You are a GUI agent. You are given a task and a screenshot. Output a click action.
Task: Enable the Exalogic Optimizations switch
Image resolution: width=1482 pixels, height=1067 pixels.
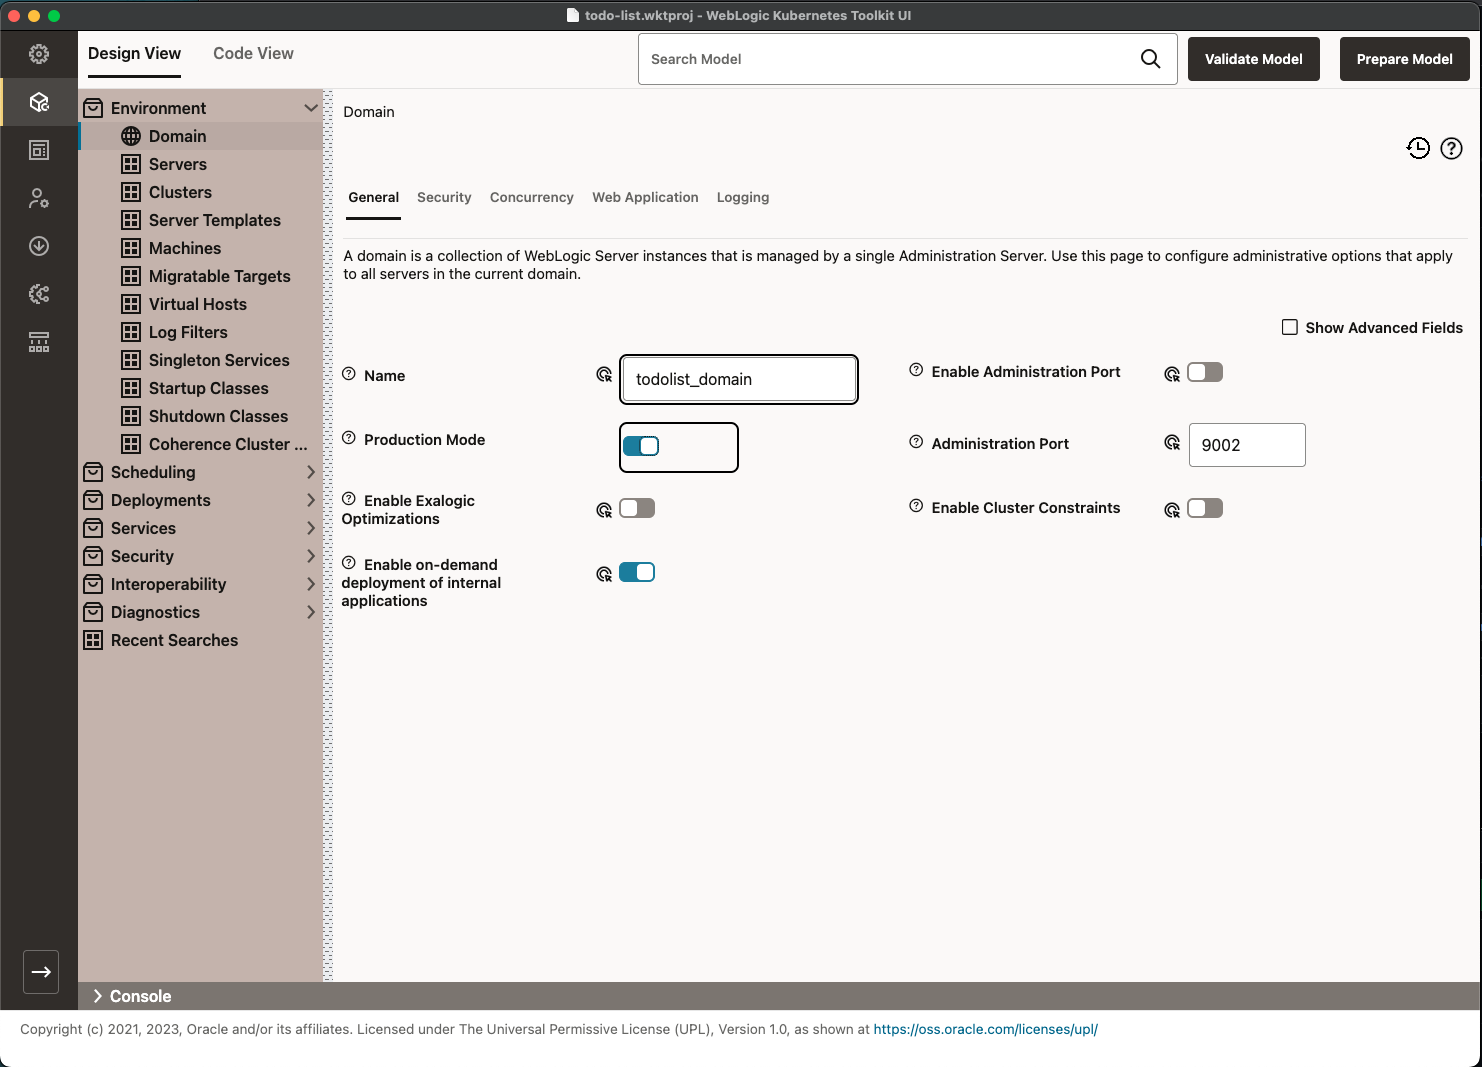coord(637,508)
